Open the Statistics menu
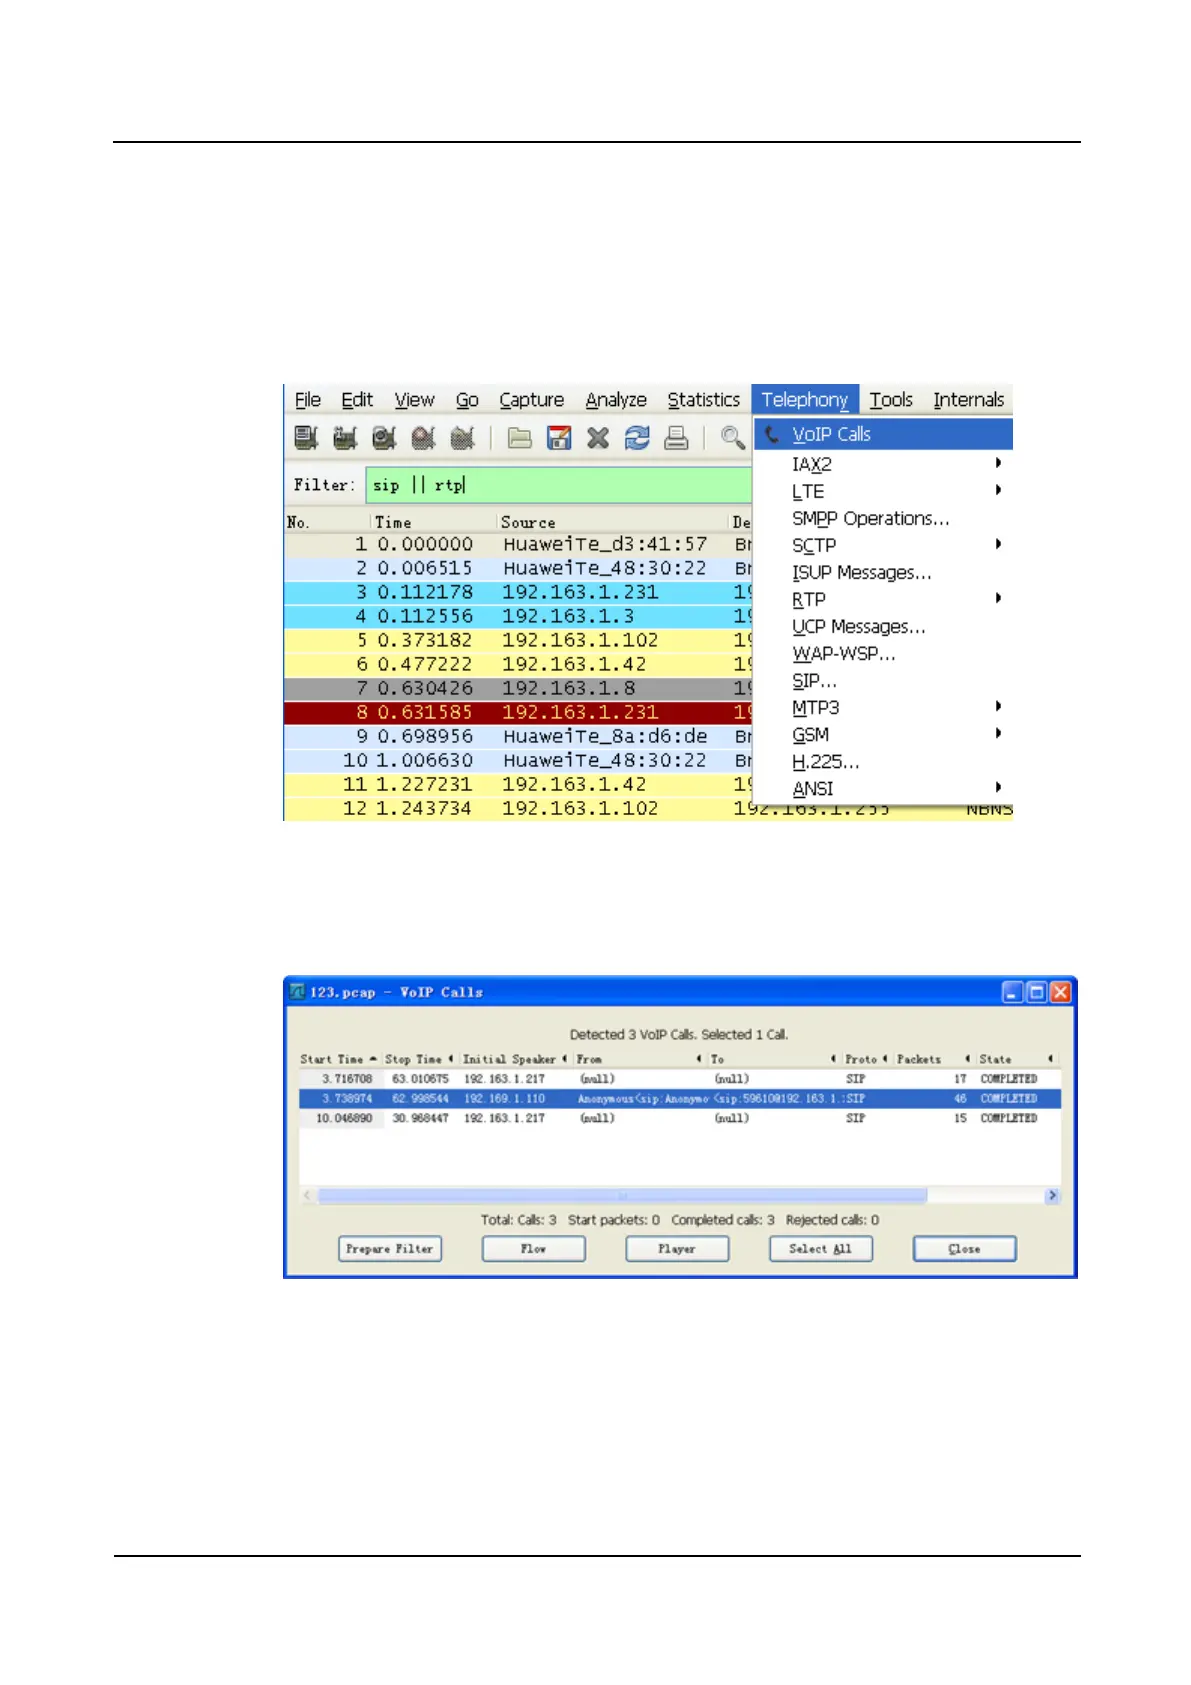Screen dimensions: 1191x1685 pos(704,400)
